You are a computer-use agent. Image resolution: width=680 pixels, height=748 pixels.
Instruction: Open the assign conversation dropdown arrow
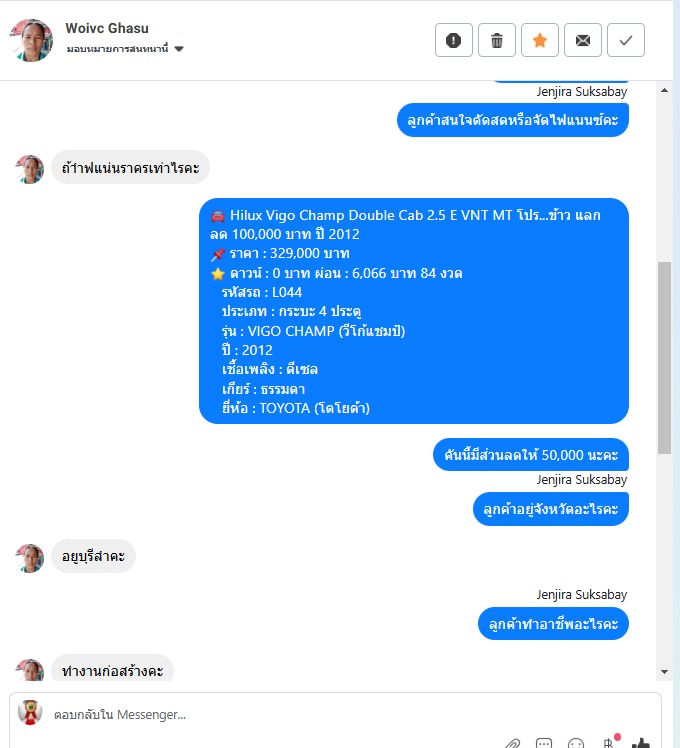(179, 49)
